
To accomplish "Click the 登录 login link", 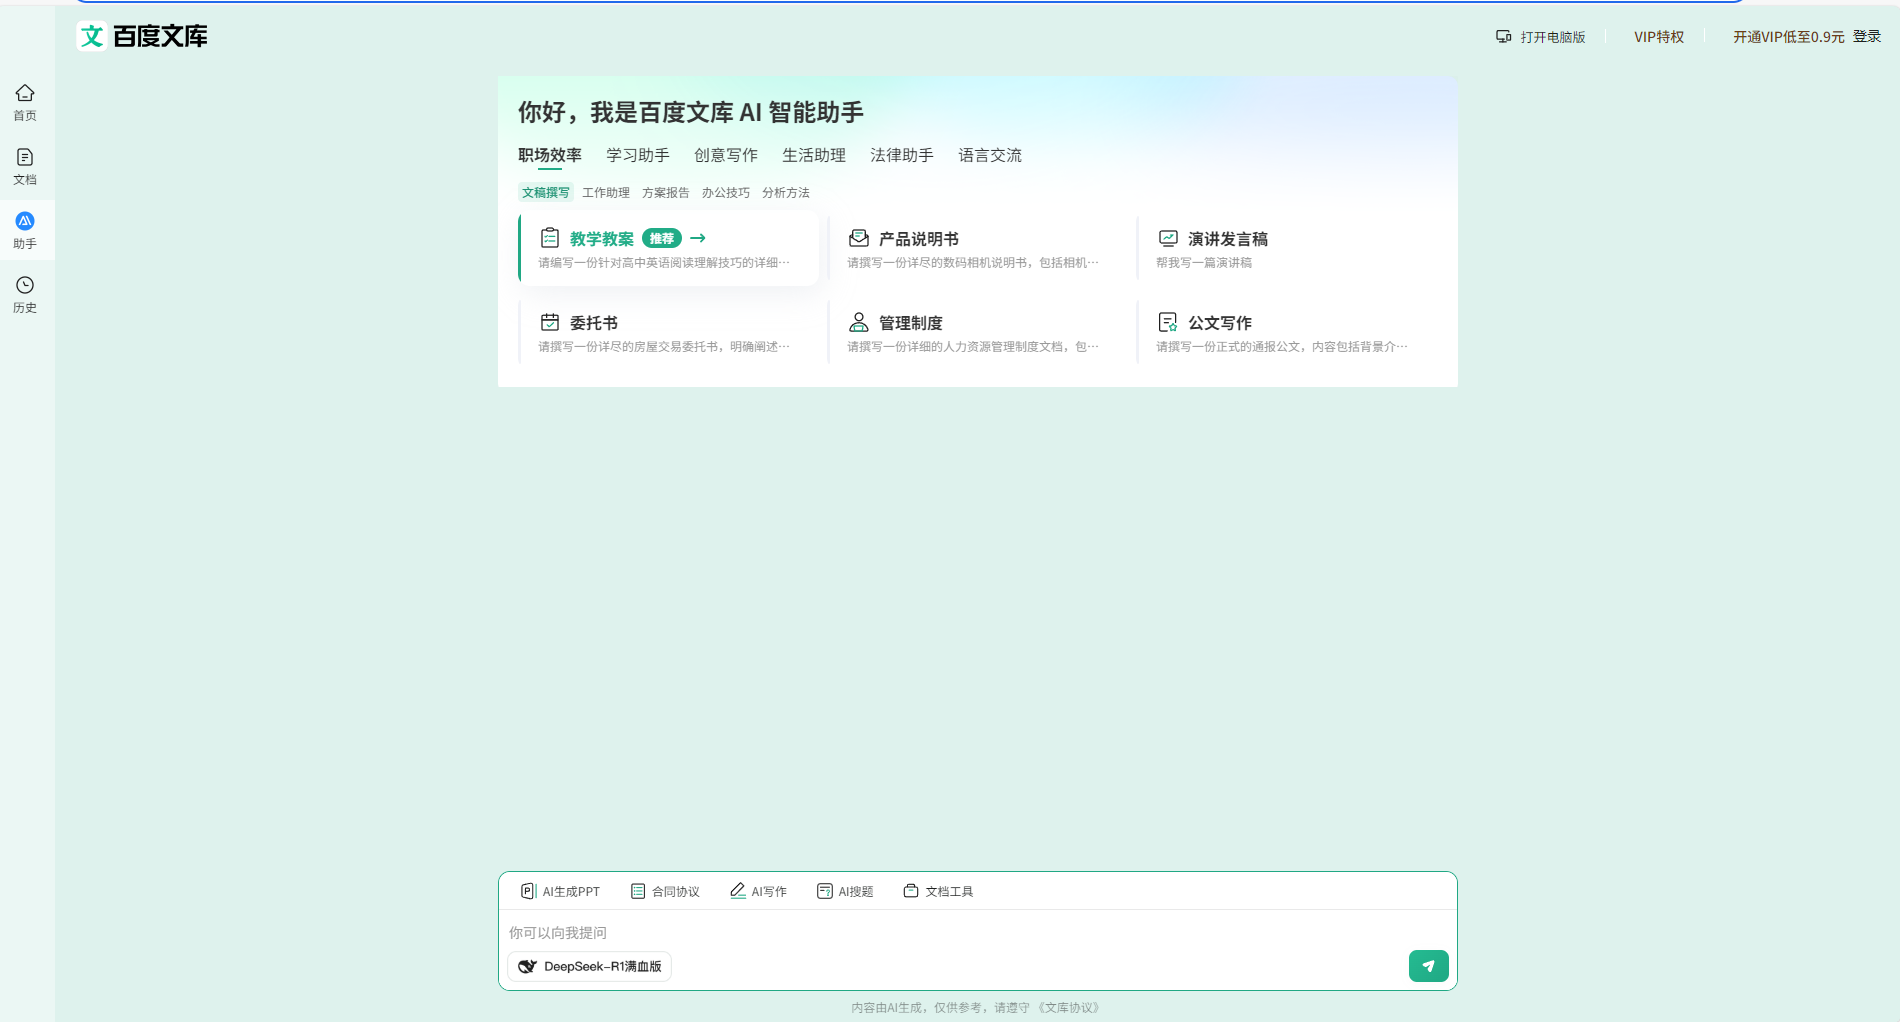I will point(1866,36).
